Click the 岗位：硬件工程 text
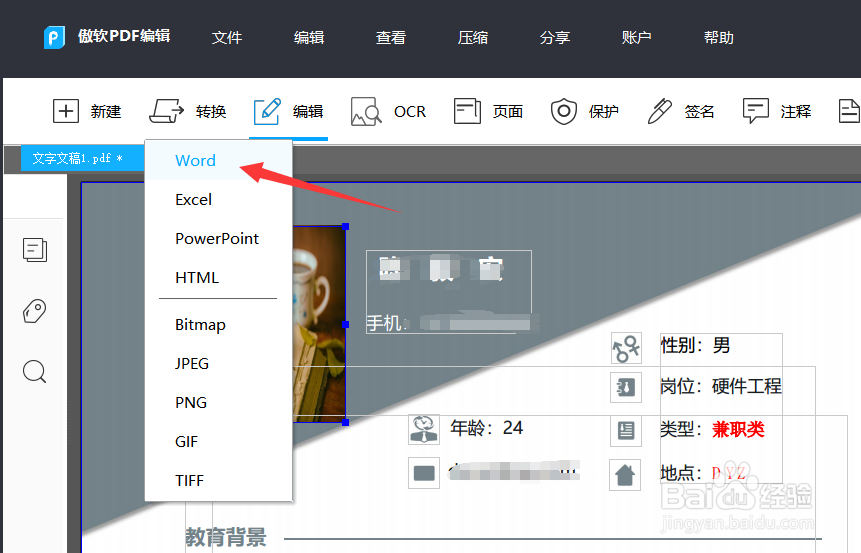Image resolution: width=861 pixels, height=553 pixels. pos(721,387)
